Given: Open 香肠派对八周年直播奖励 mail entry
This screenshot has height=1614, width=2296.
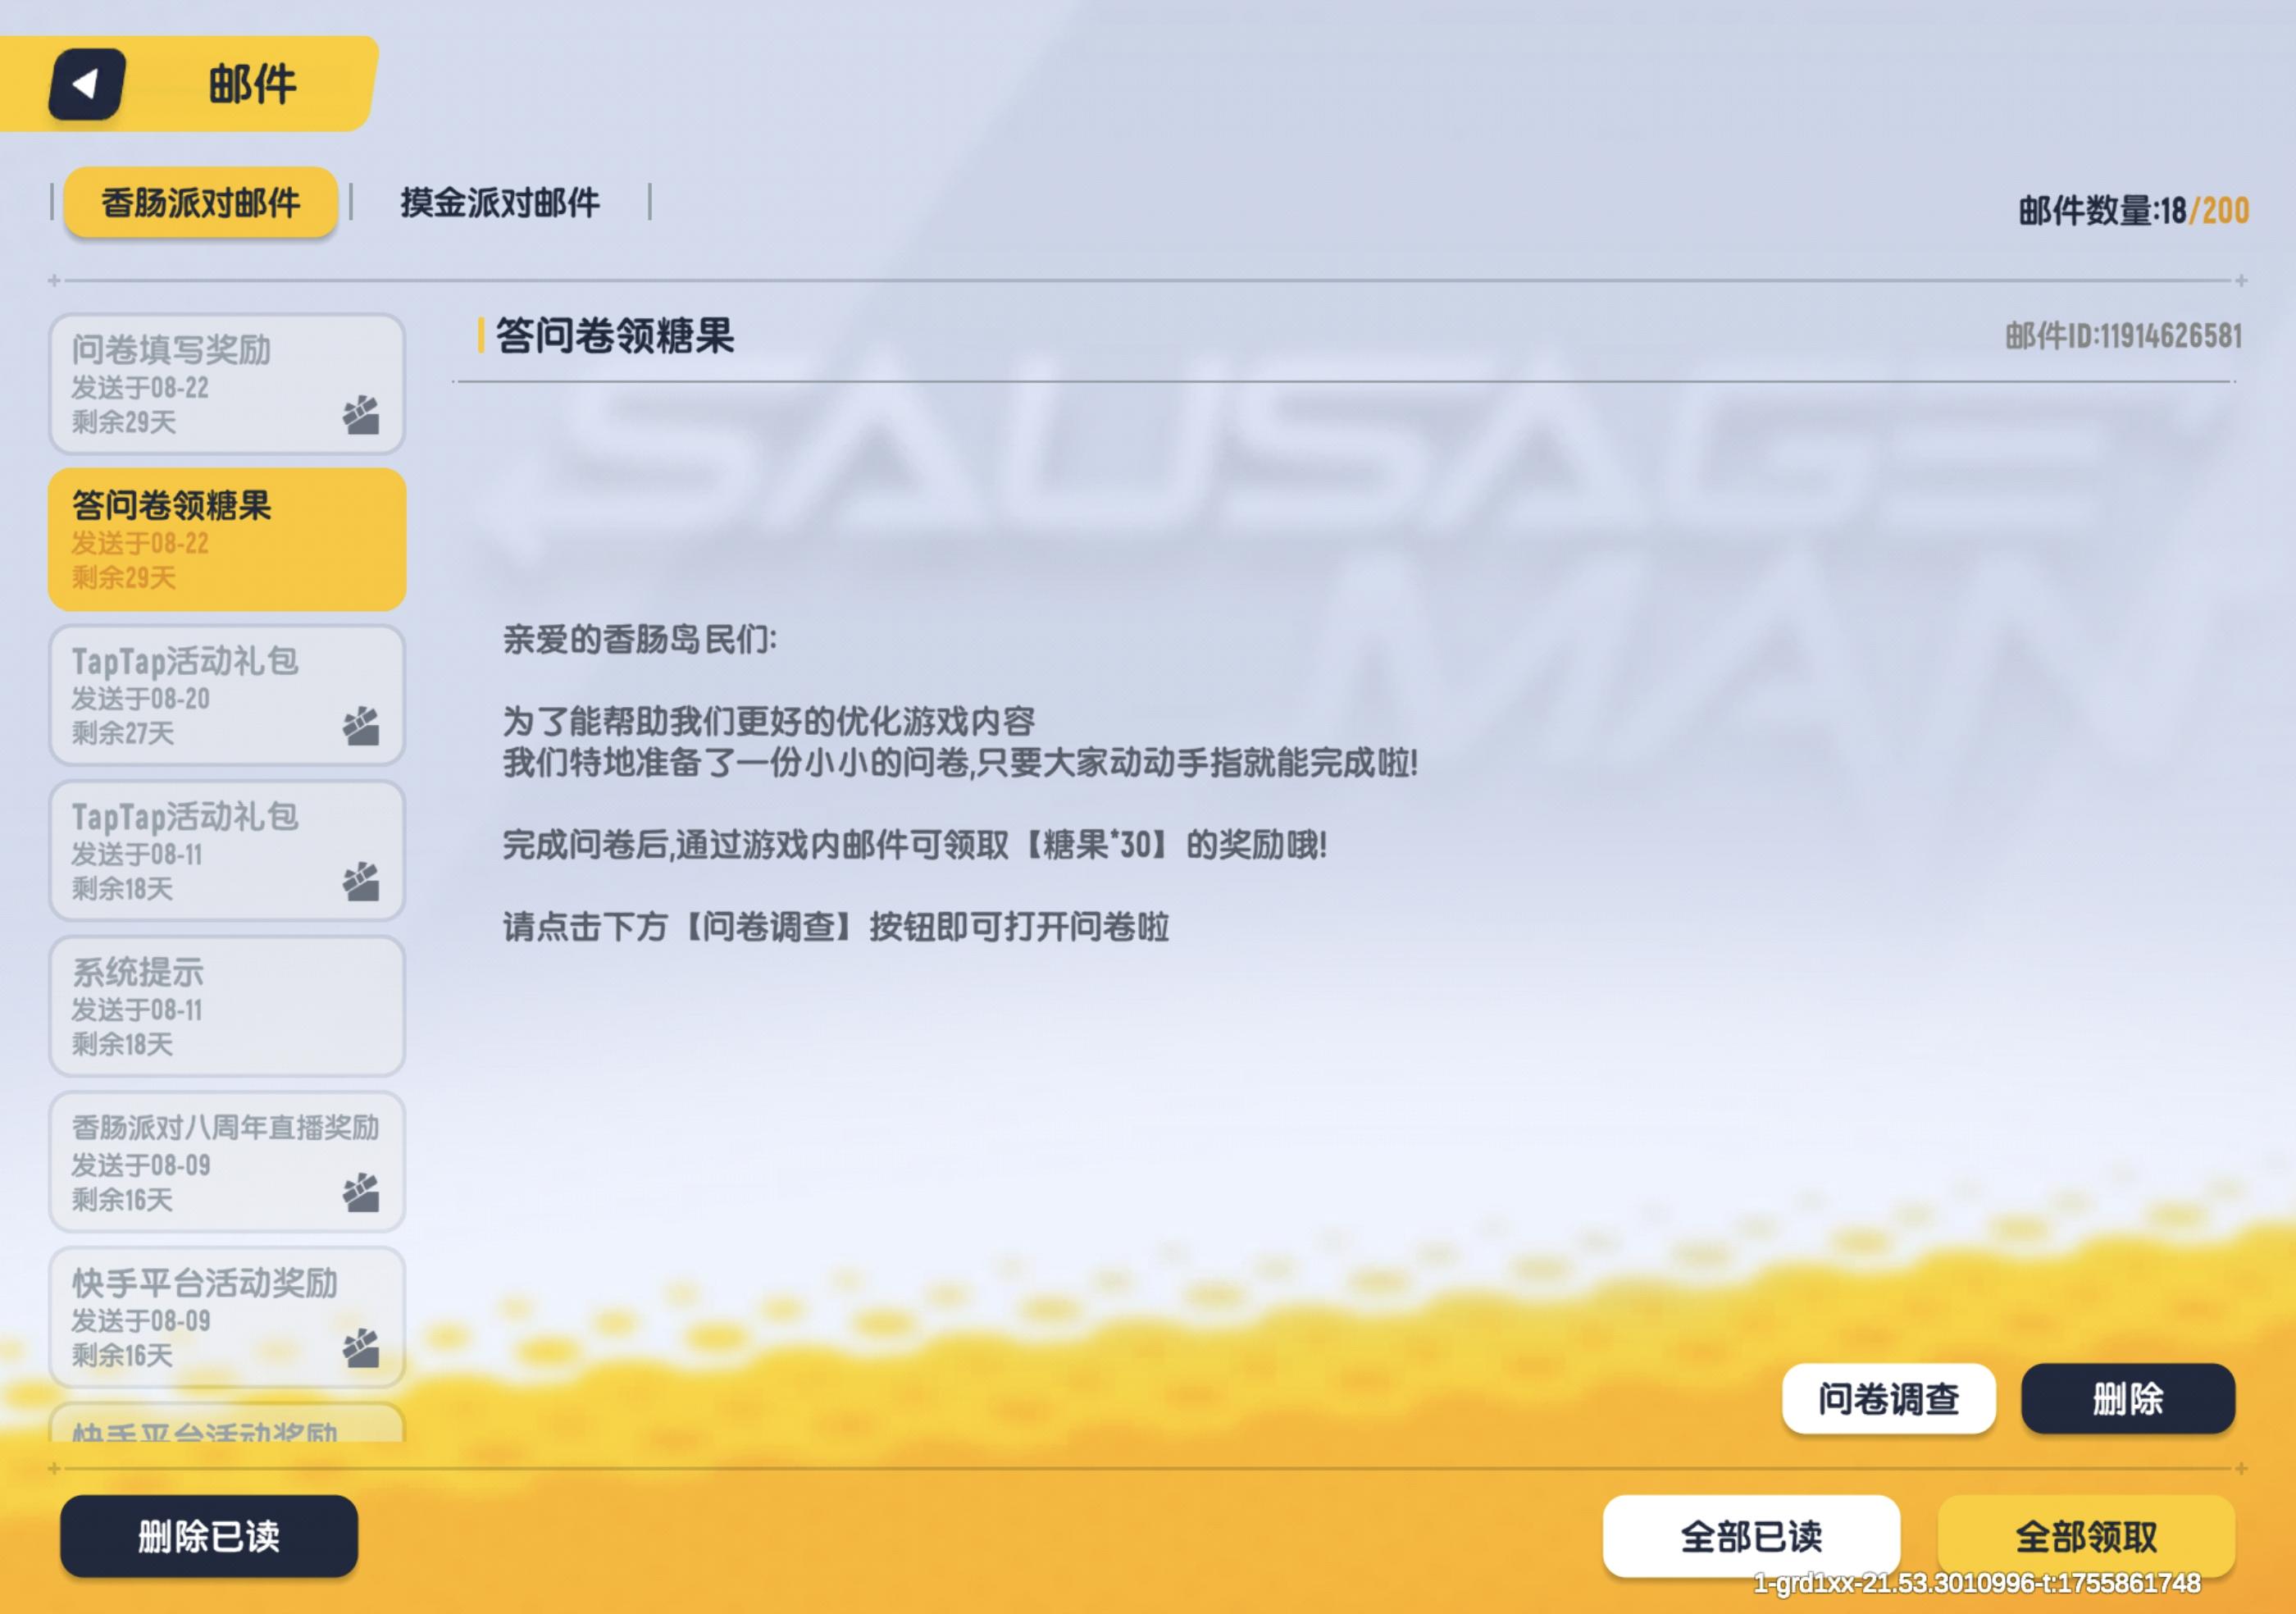Looking at the screenshot, I should [x=227, y=1161].
